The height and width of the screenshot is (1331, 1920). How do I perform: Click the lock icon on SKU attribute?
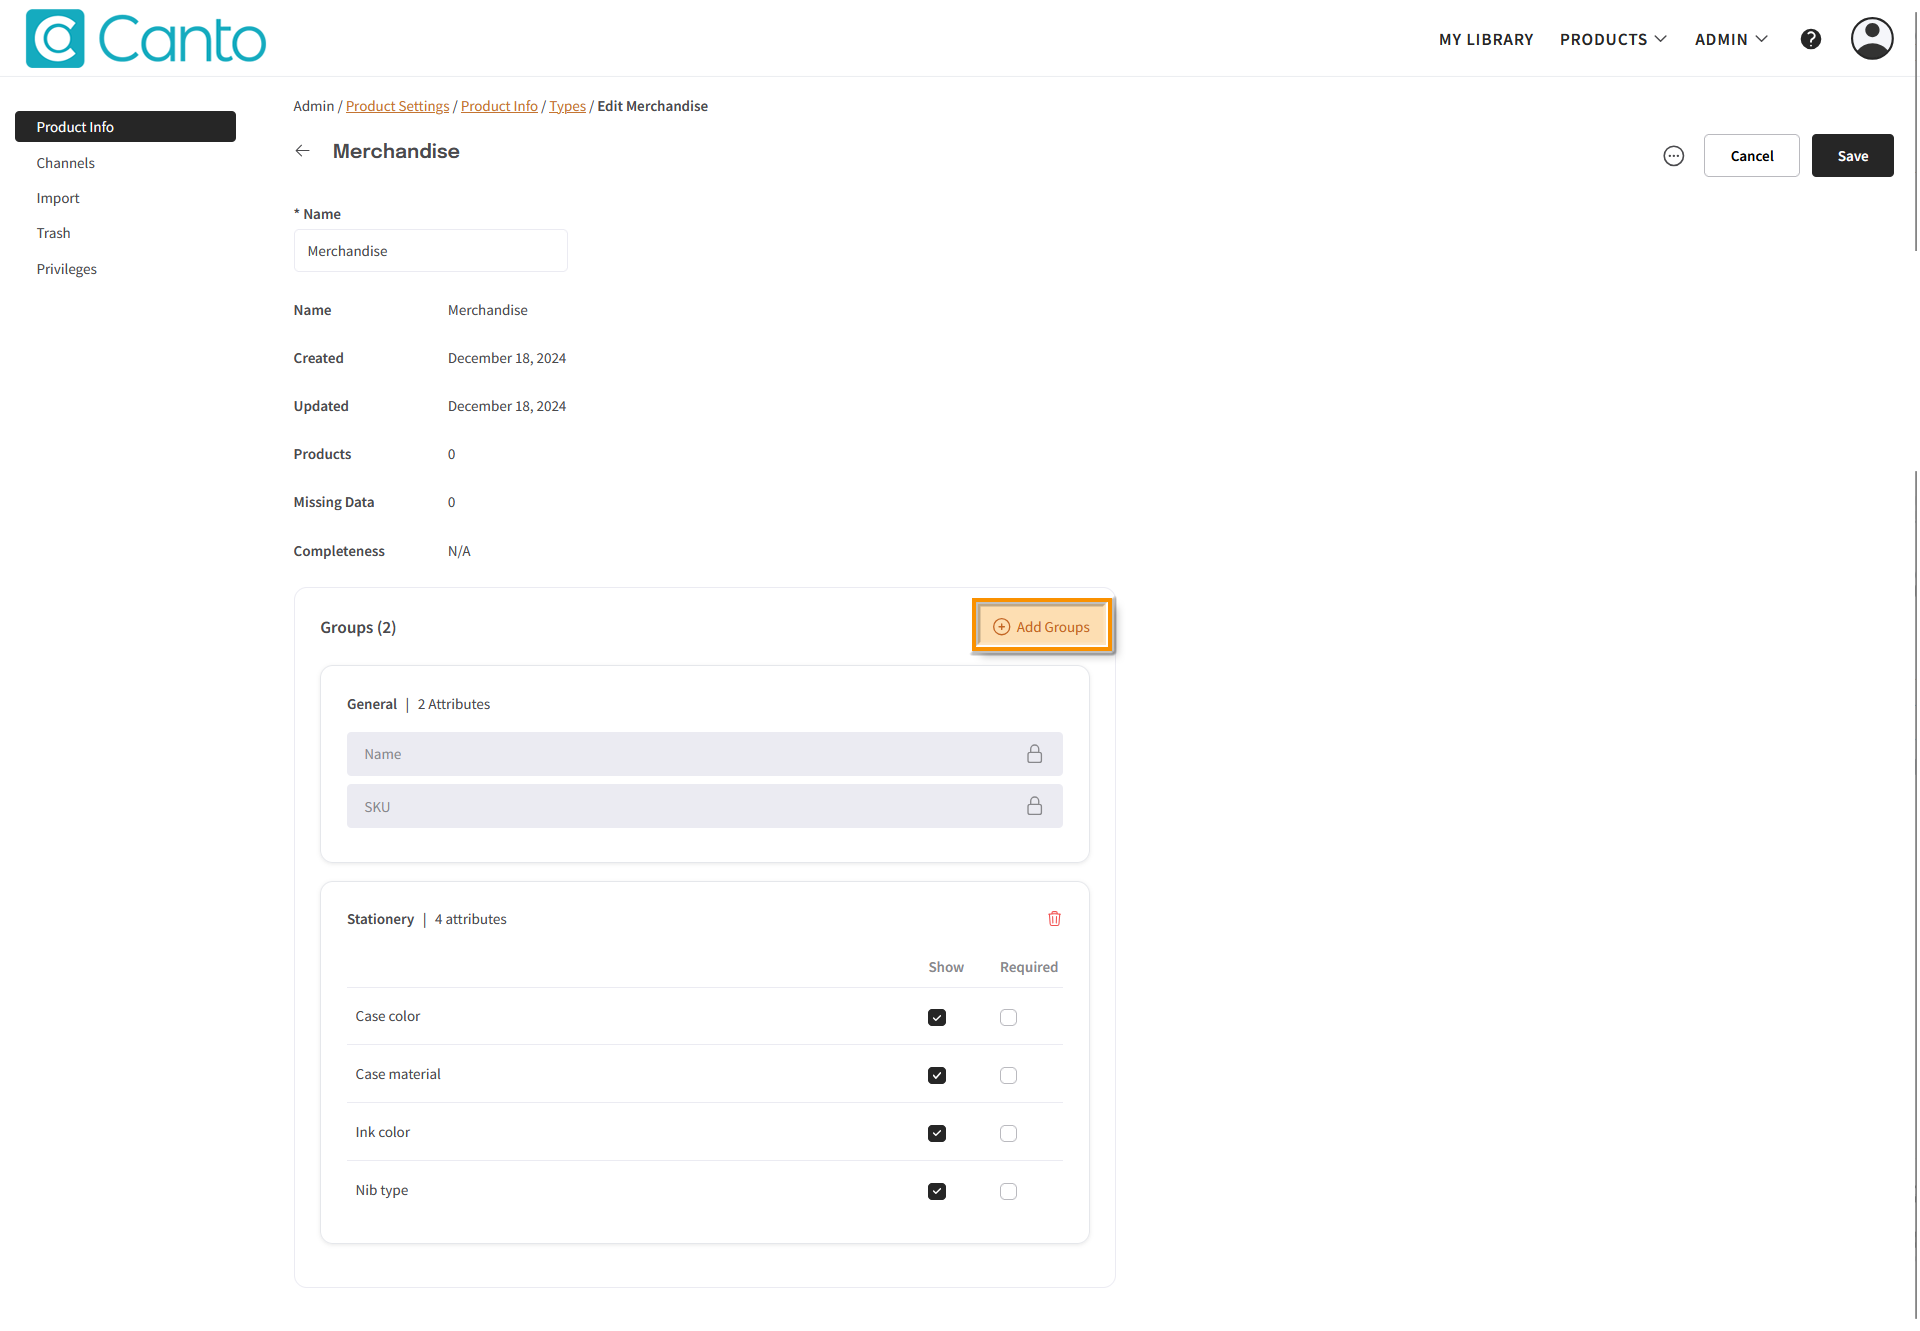[1034, 806]
